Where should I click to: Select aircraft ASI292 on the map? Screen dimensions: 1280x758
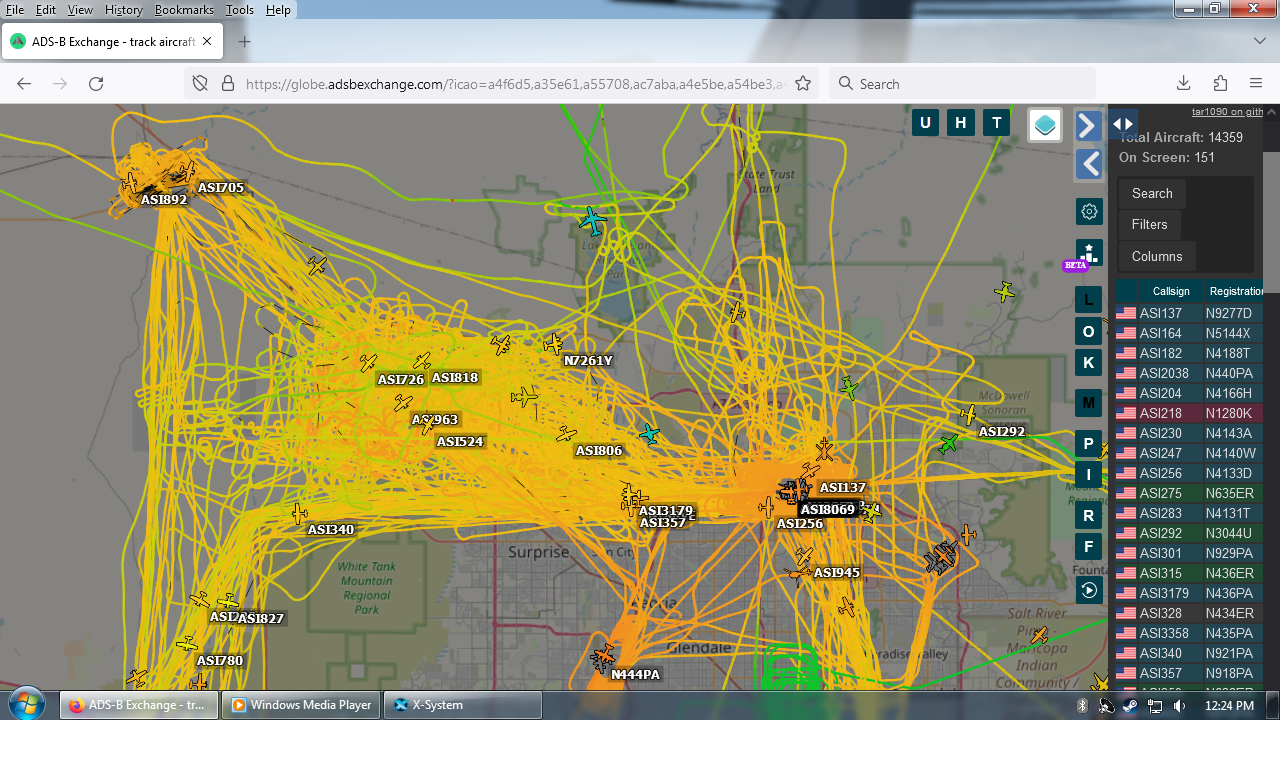click(968, 414)
